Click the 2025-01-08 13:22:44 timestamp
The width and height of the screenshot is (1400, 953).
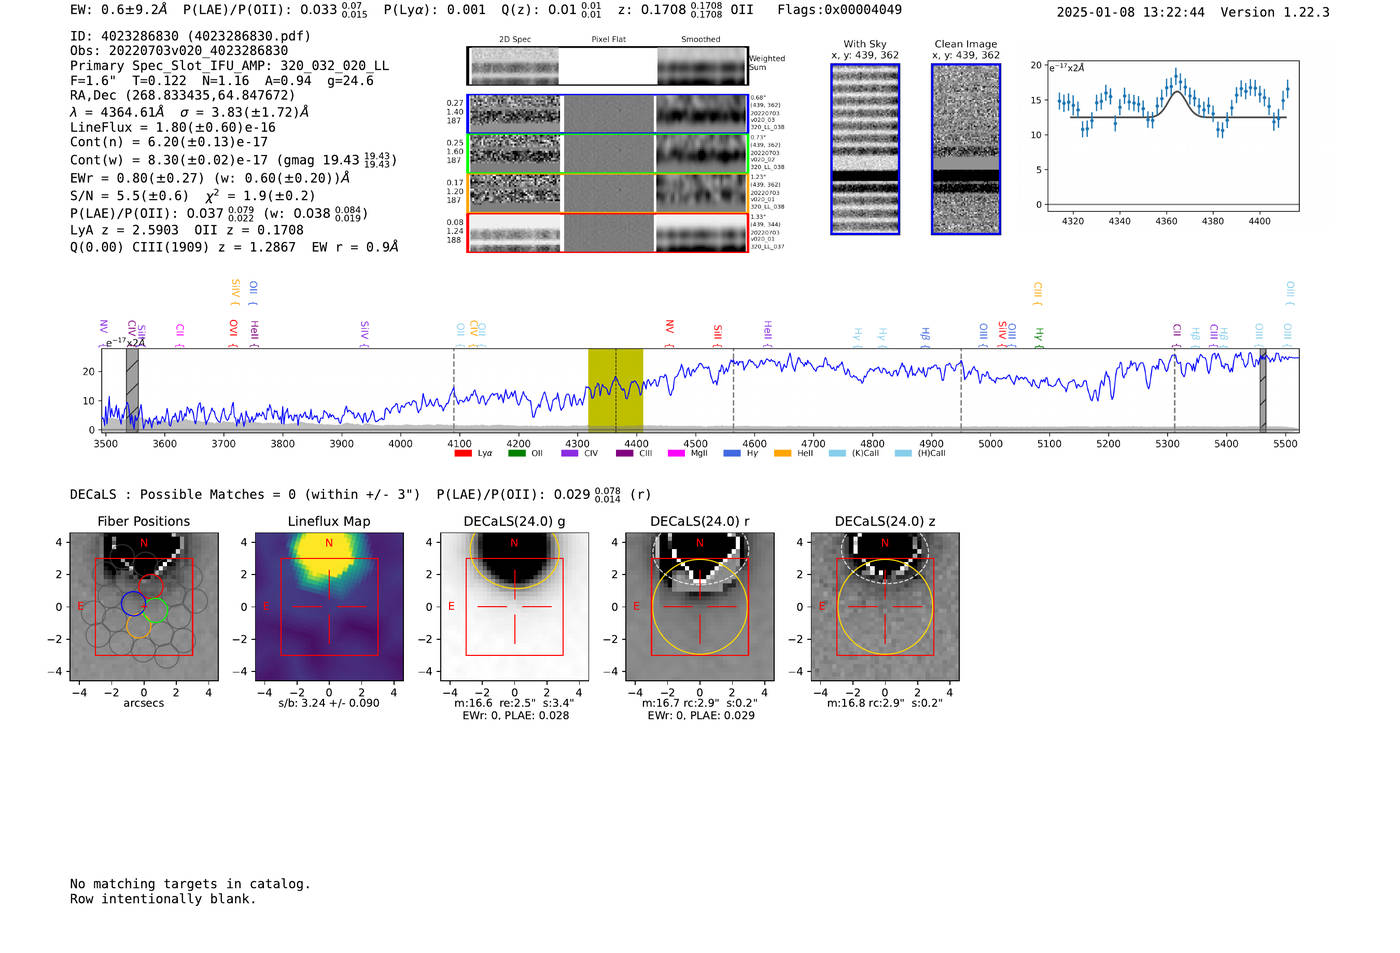point(1131,12)
